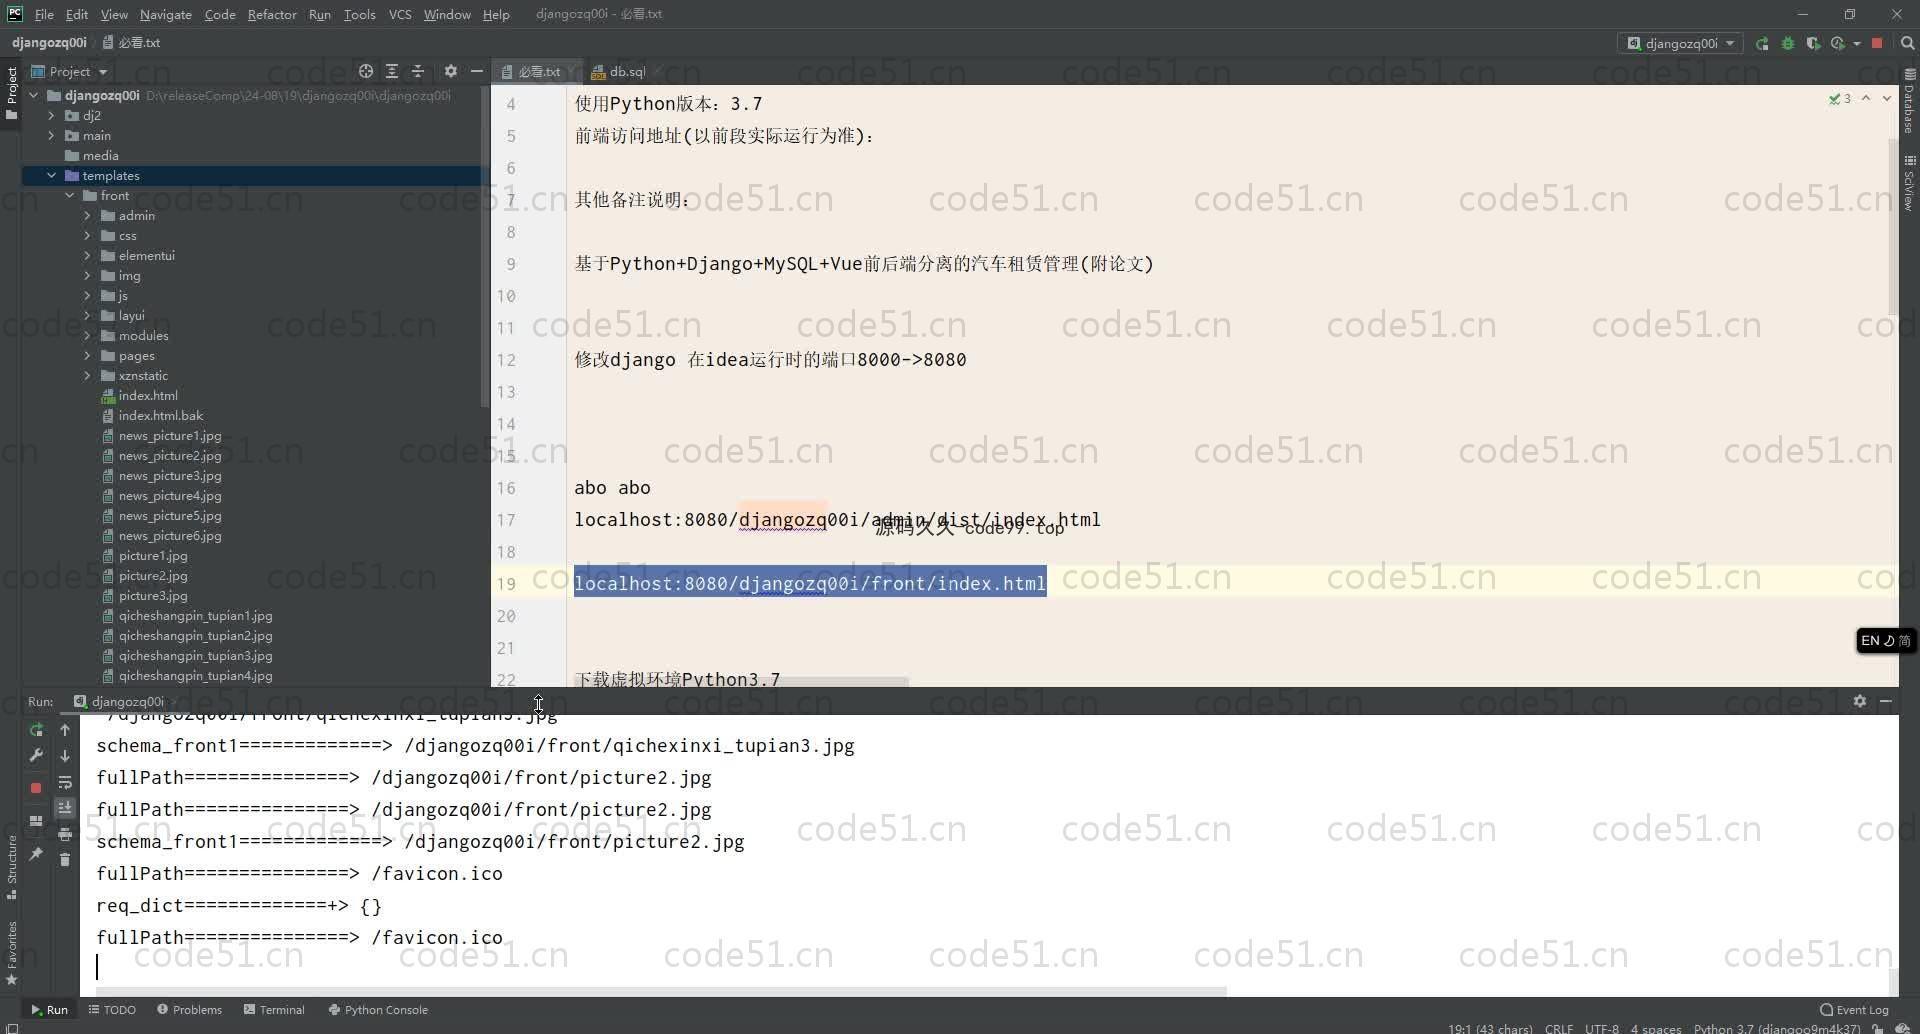
Task: Expand the main folder
Action: click(x=51, y=135)
